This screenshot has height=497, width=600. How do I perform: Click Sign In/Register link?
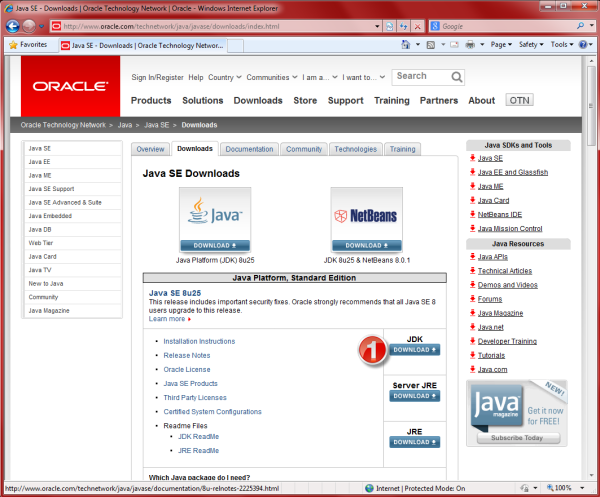pos(157,77)
